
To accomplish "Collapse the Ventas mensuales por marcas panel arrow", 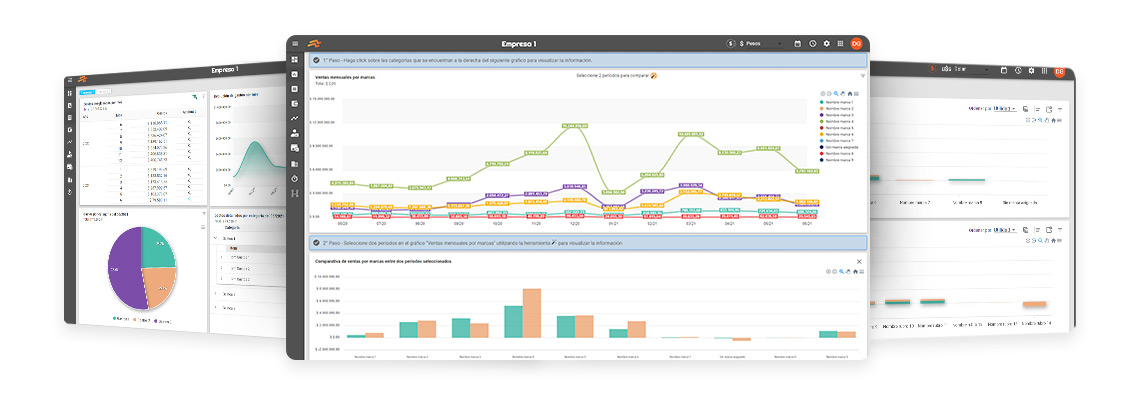I will tap(863, 76).
